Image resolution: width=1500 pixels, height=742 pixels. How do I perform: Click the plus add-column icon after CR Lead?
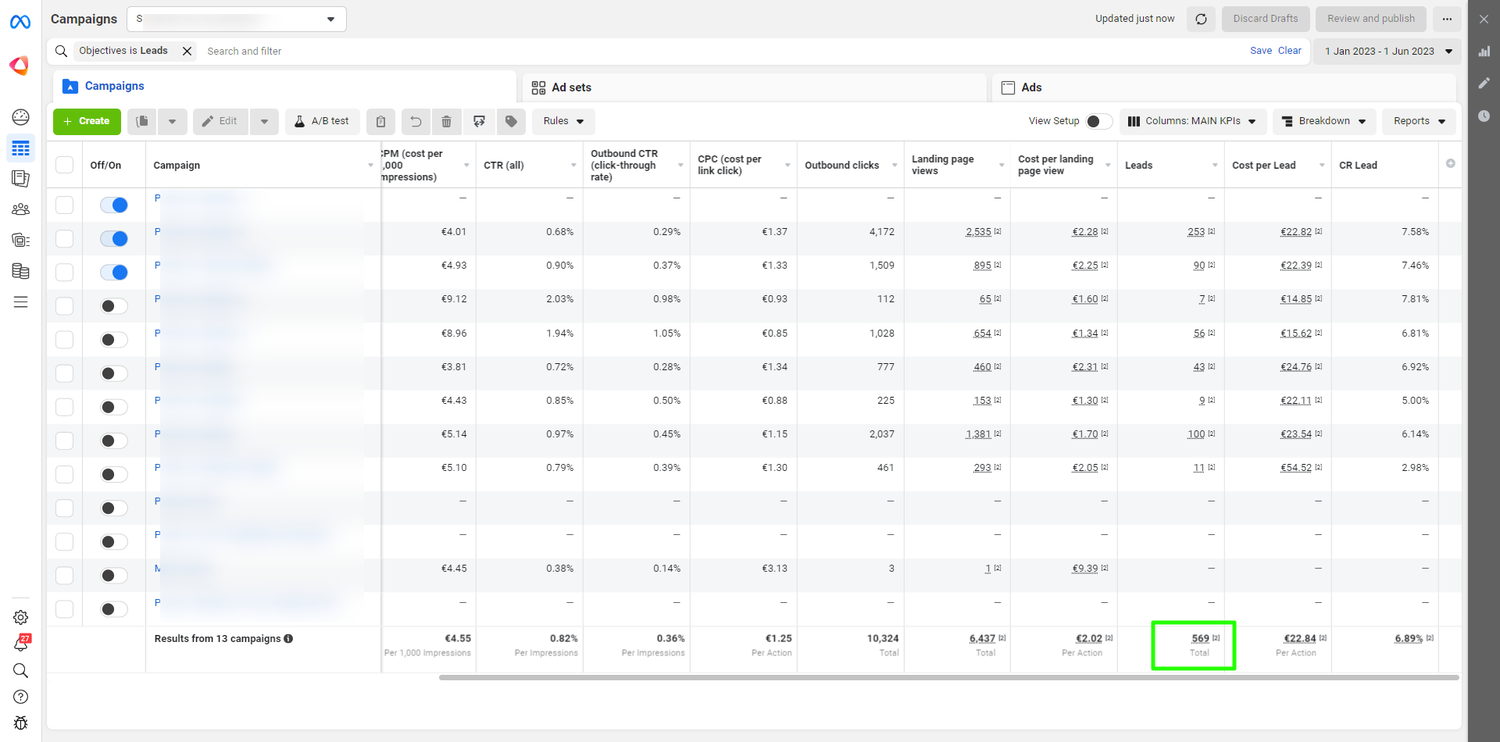coord(1451,164)
